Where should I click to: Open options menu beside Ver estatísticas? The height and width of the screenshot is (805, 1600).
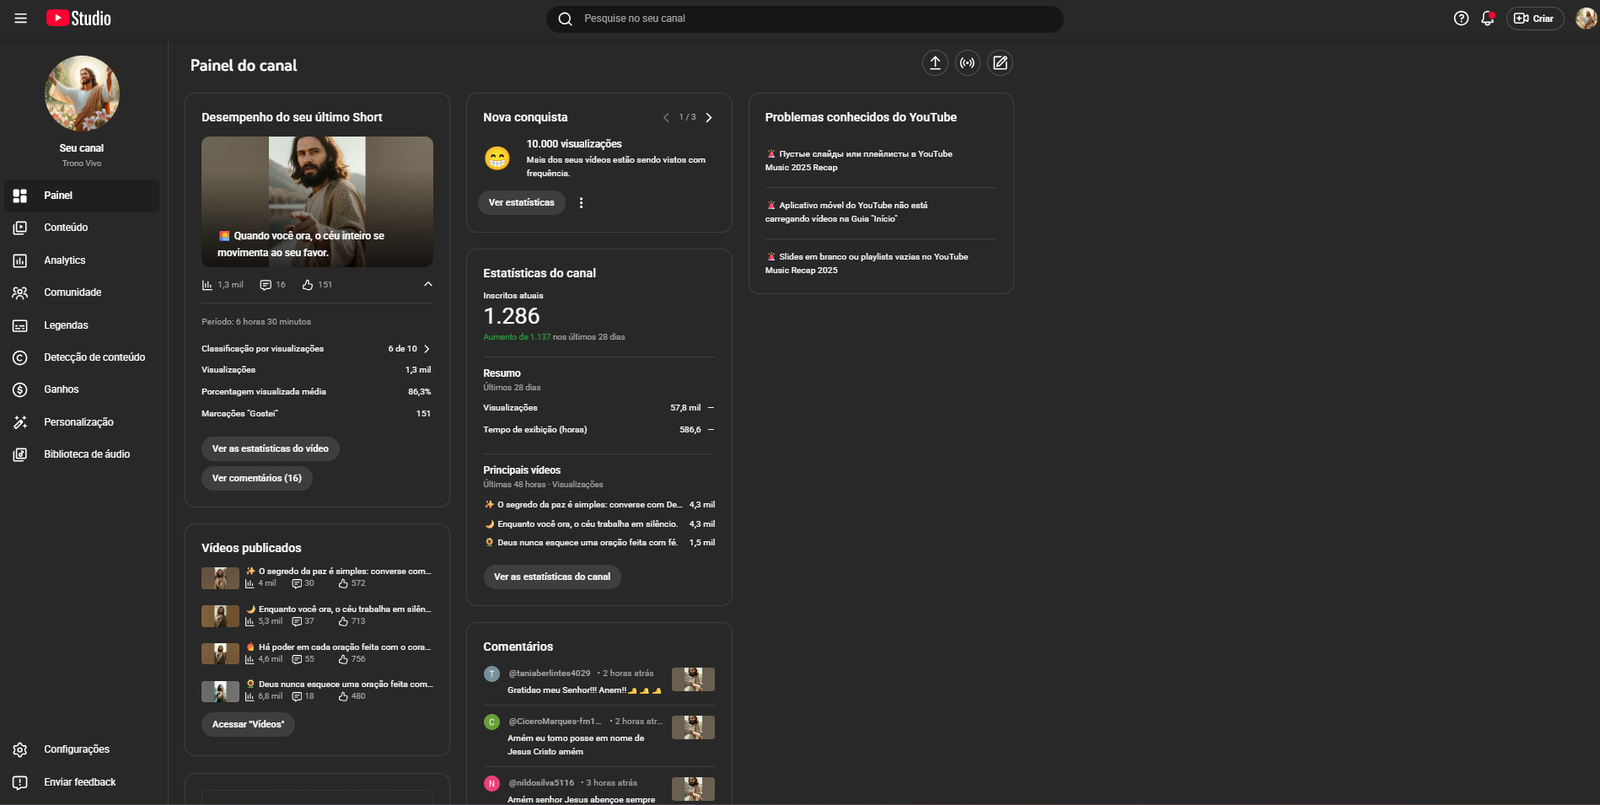(x=581, y=203)
